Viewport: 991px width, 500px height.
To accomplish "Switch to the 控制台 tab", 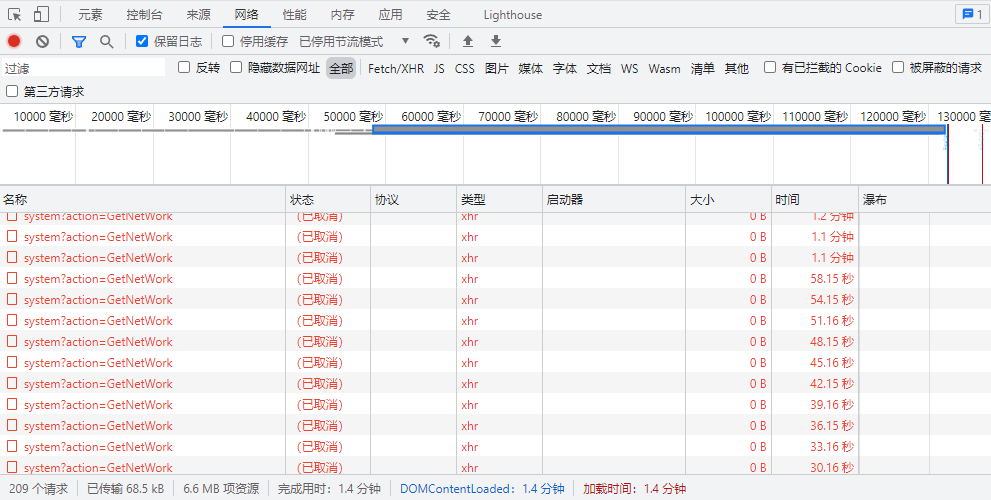I will point(144,15).
